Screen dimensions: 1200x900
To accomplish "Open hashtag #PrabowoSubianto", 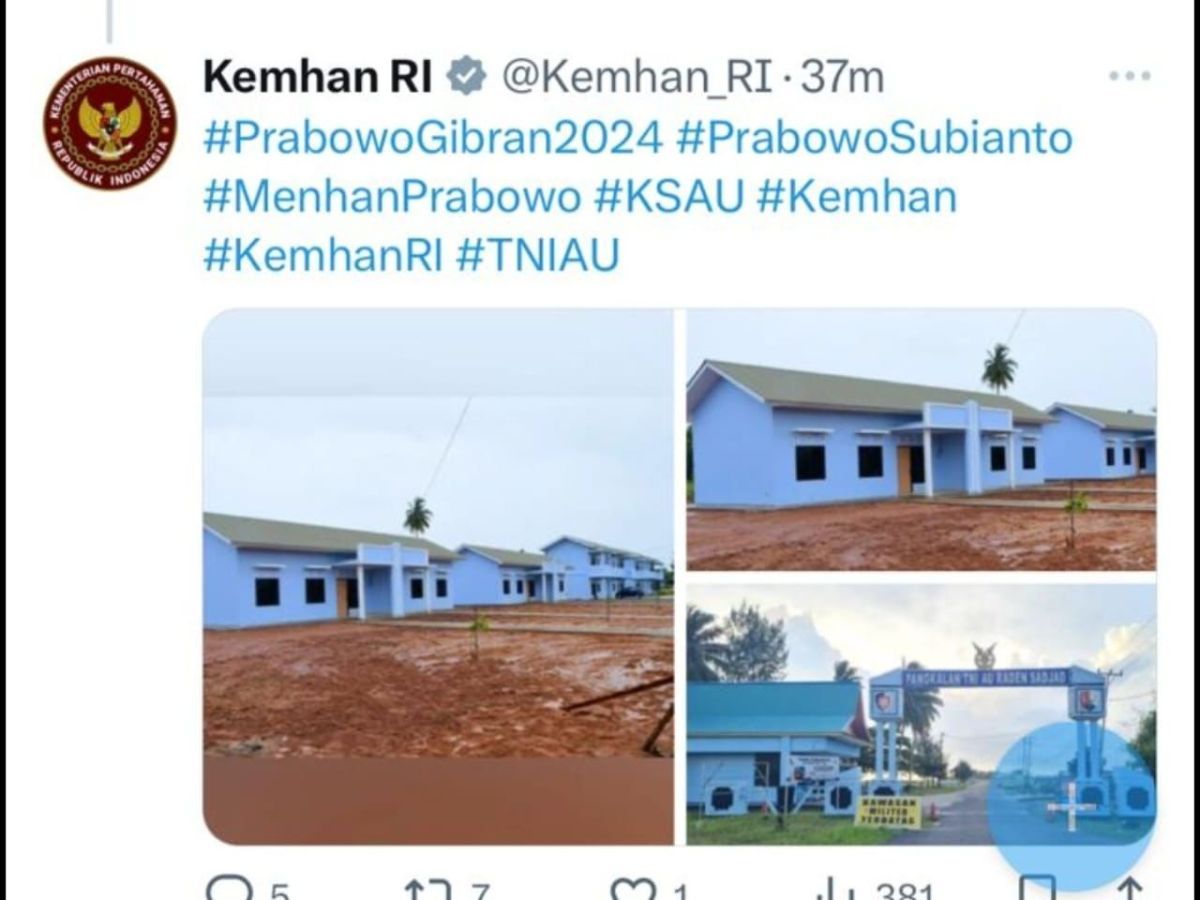I will 875,138.
